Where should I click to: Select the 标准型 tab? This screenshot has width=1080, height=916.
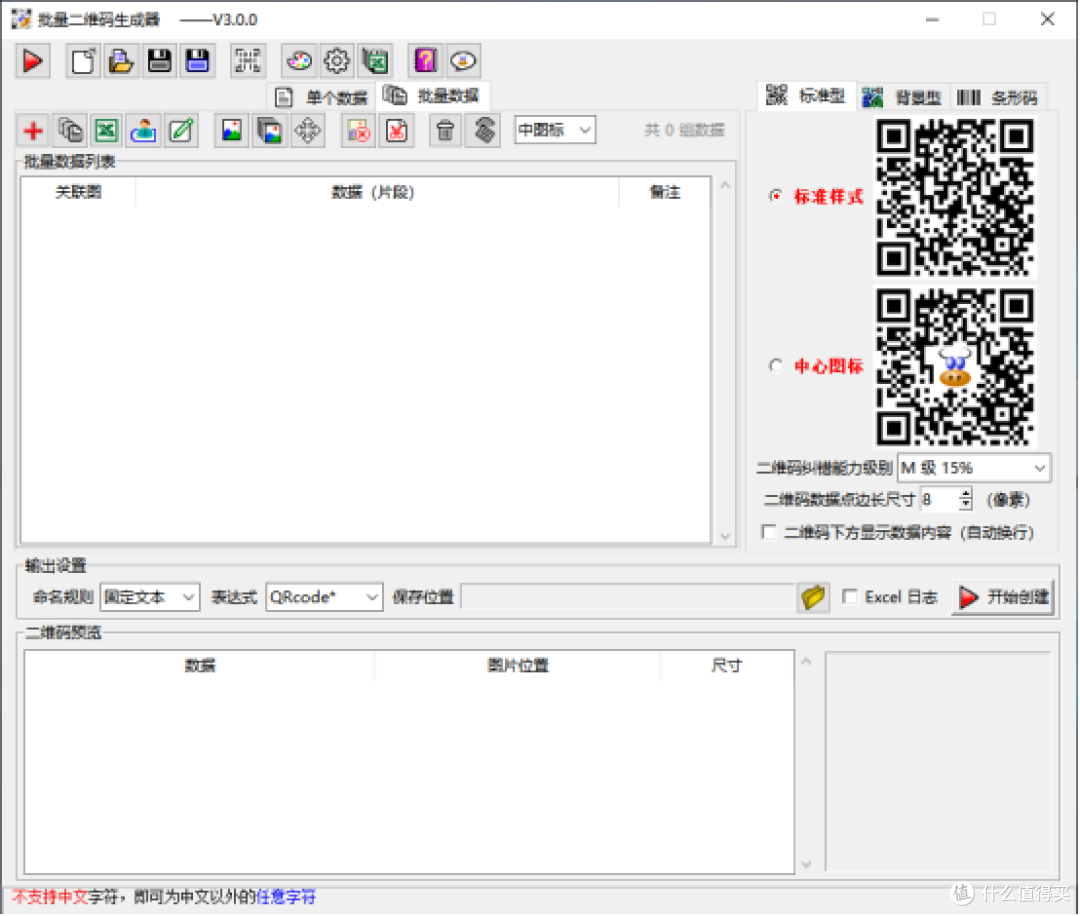[x=807, y=96]
